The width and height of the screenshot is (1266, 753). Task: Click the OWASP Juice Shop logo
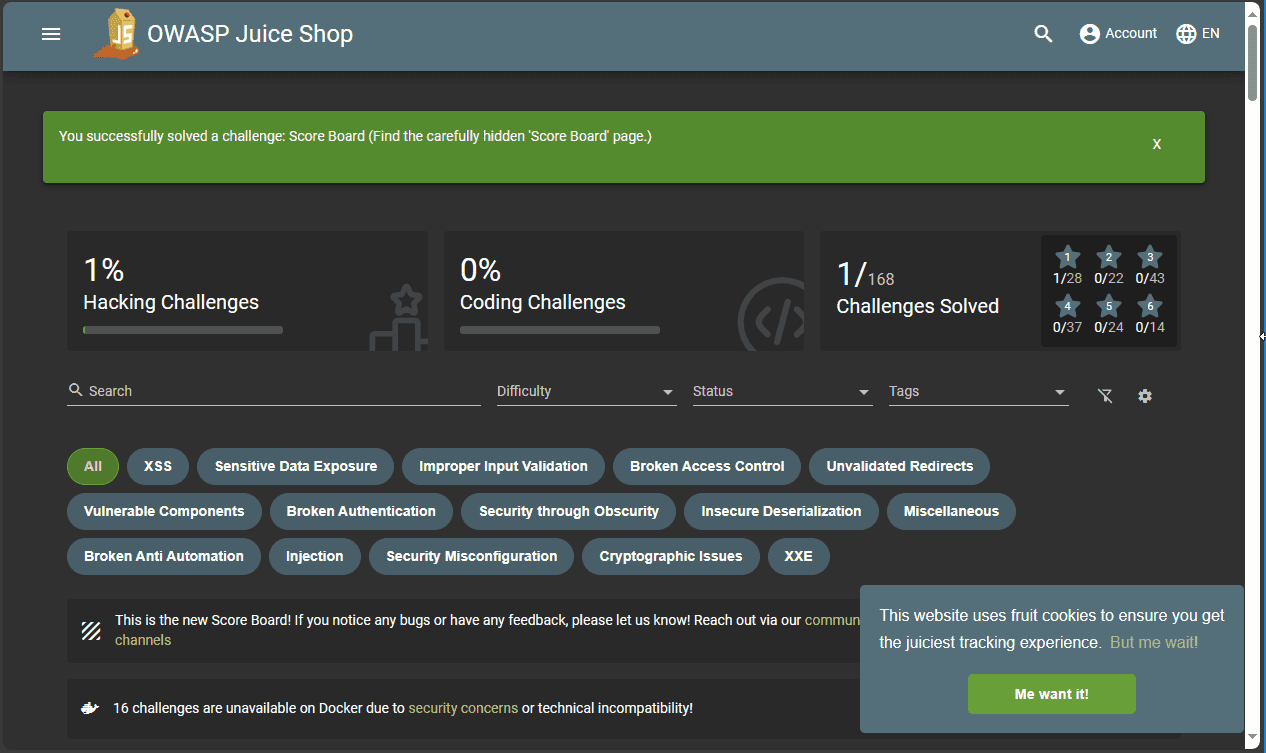point(117,34)
